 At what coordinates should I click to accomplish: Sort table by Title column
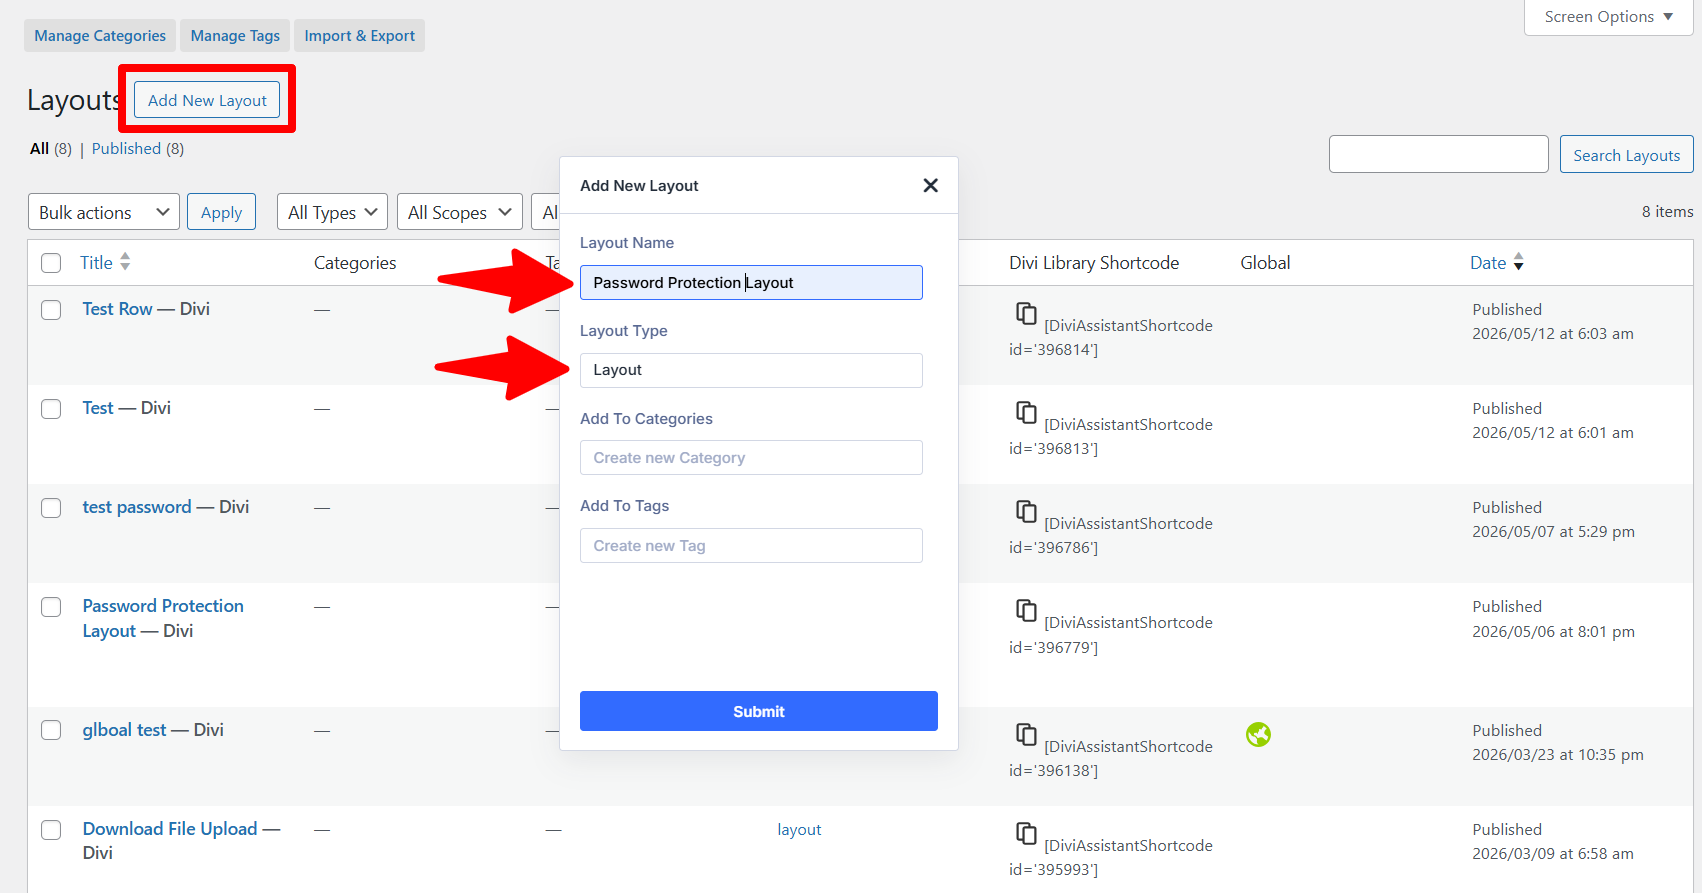coord(96,263)
